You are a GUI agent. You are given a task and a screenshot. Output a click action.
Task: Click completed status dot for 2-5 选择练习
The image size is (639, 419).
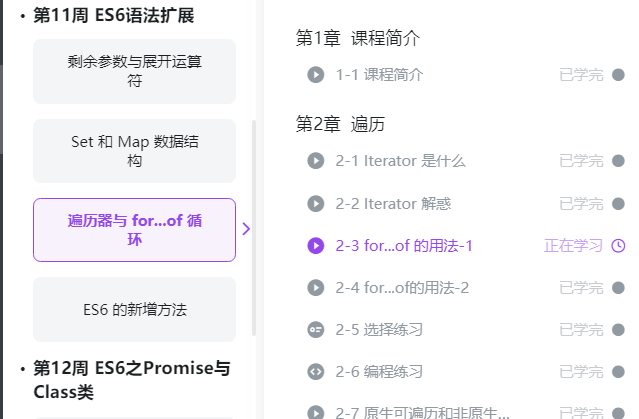[x=618, y=329]
